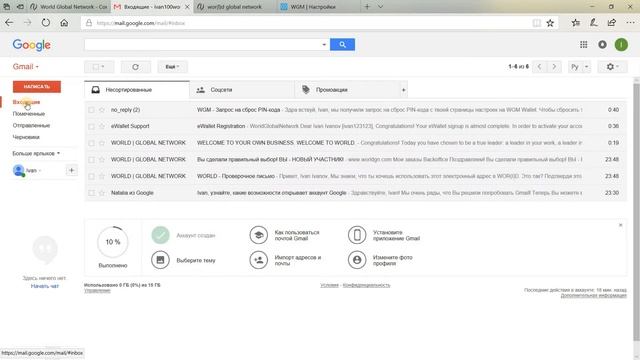
Task: Reload the page with browser refresh icon
Action: pyautogui.click(x=46, y=23)
